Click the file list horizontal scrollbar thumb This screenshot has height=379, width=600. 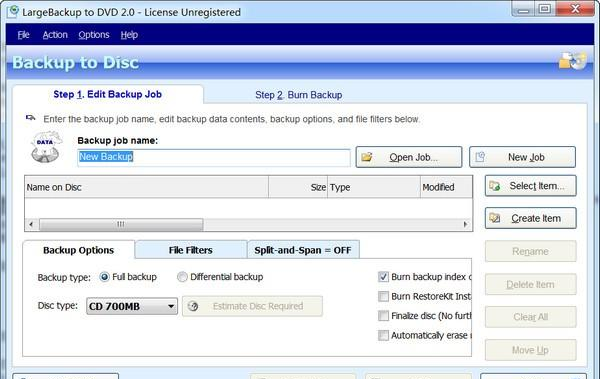click(121, 224)
